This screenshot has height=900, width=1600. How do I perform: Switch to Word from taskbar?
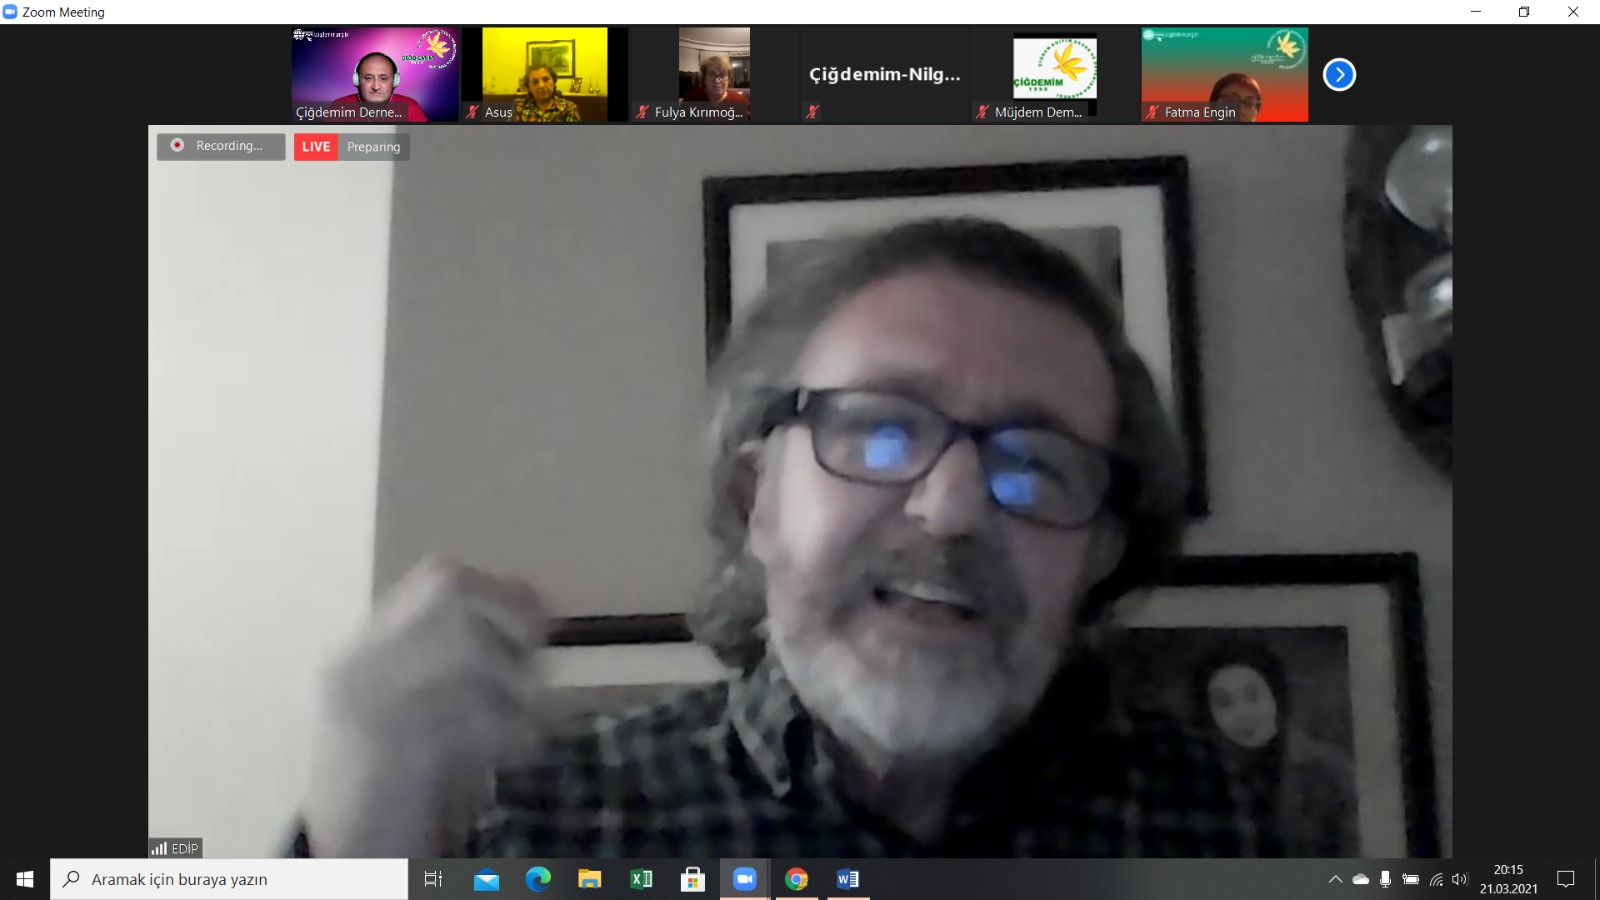point(848,879)
